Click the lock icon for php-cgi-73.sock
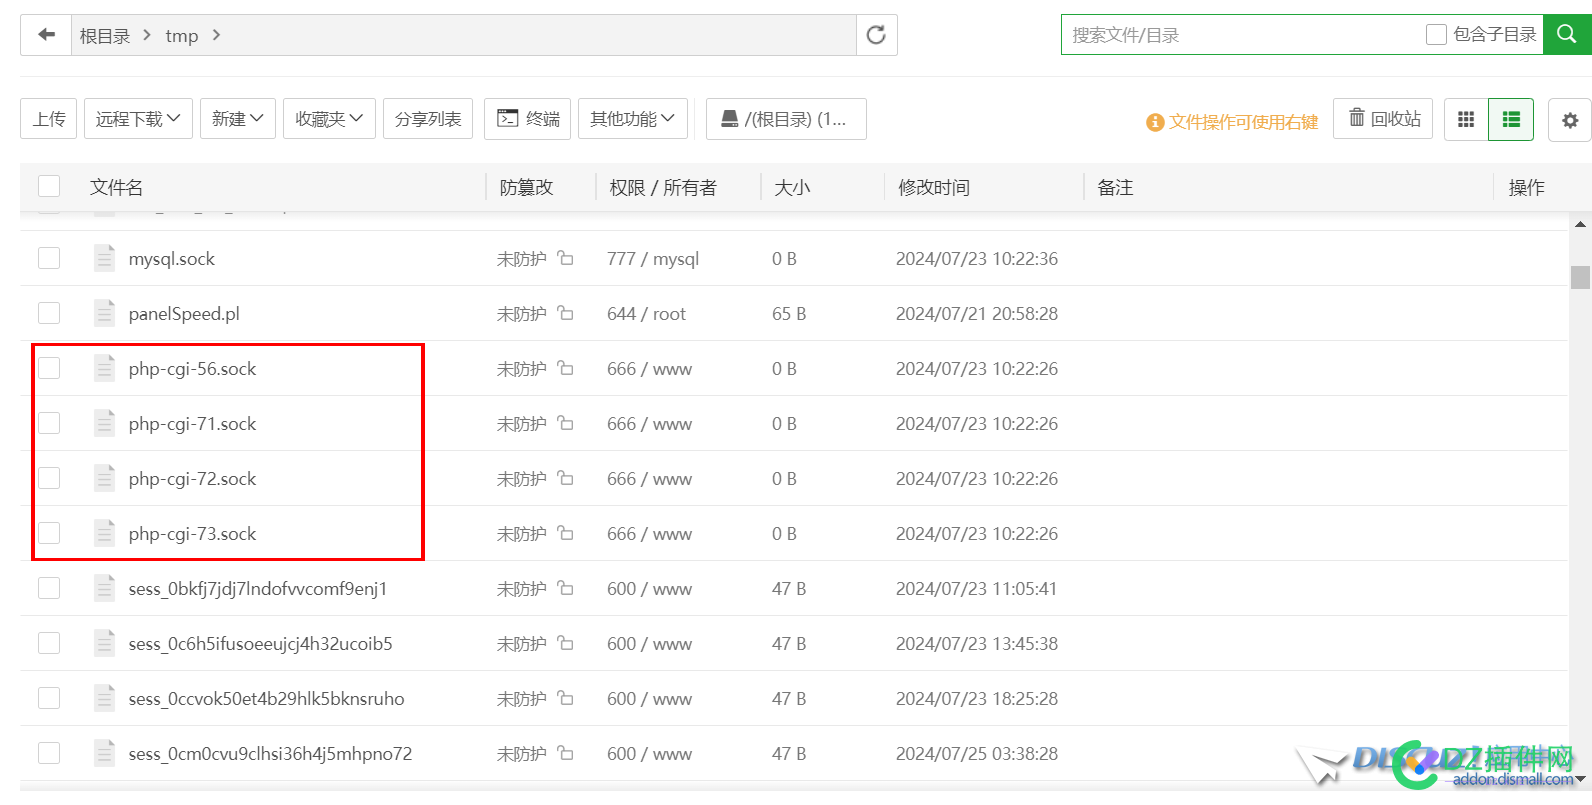 pos(565,533)
